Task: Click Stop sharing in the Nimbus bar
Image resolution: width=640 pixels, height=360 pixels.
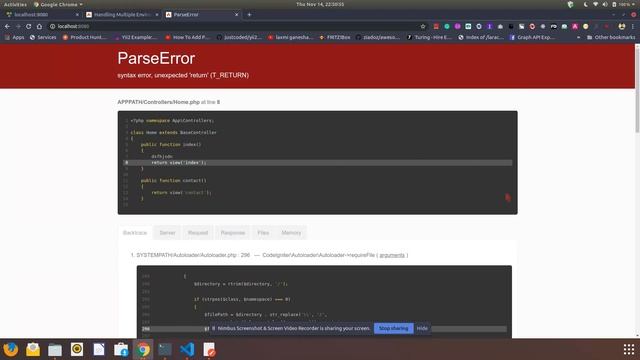Action: 393,328
